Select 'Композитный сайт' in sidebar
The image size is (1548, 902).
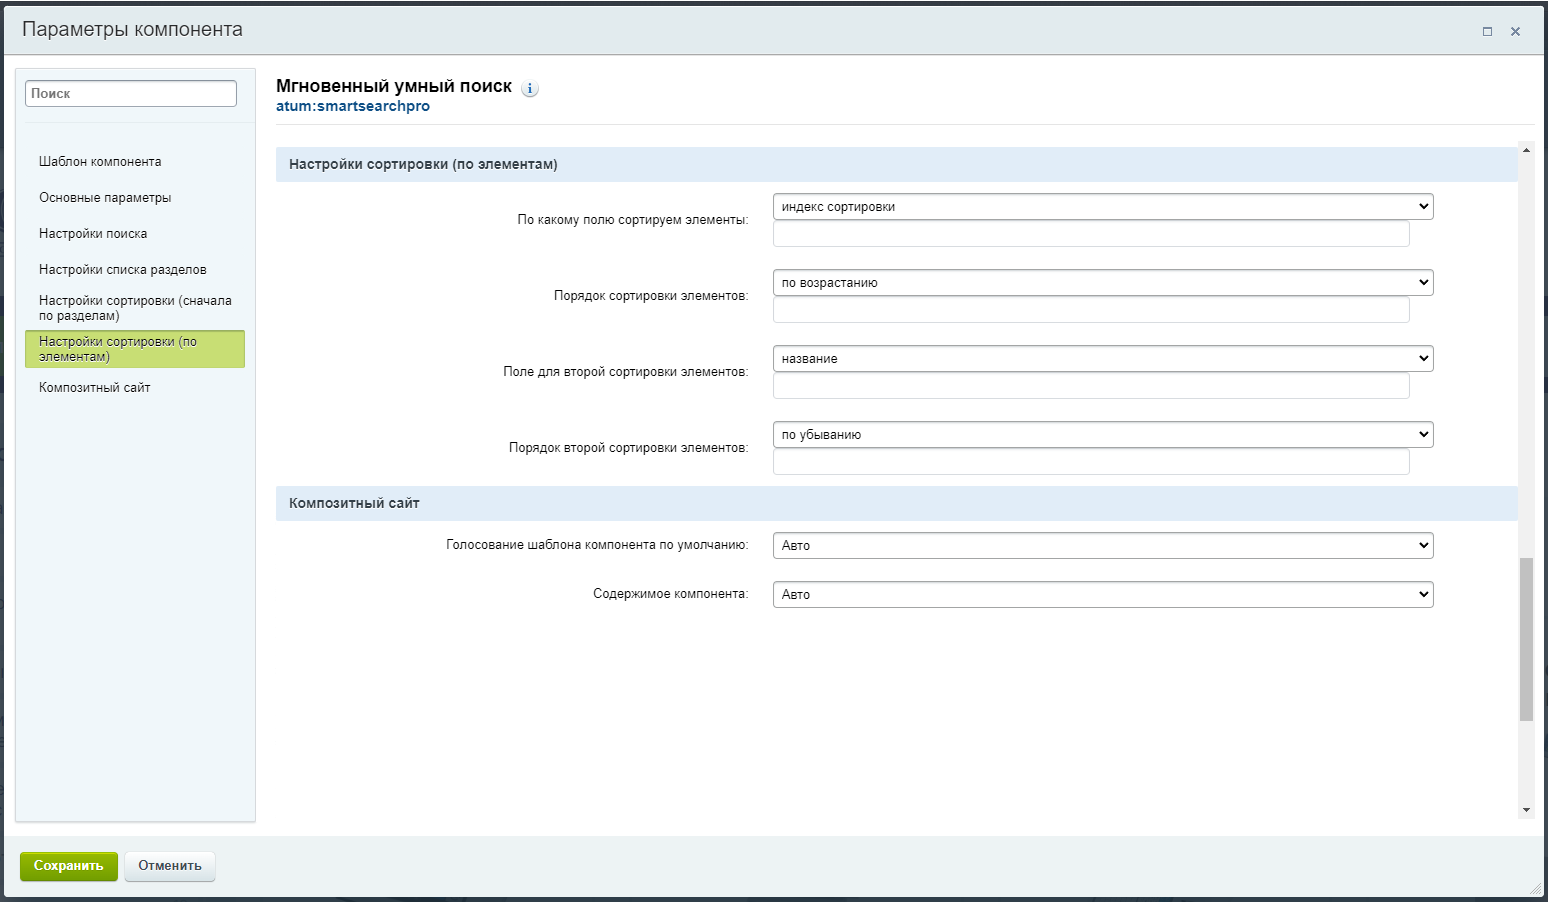94,388
